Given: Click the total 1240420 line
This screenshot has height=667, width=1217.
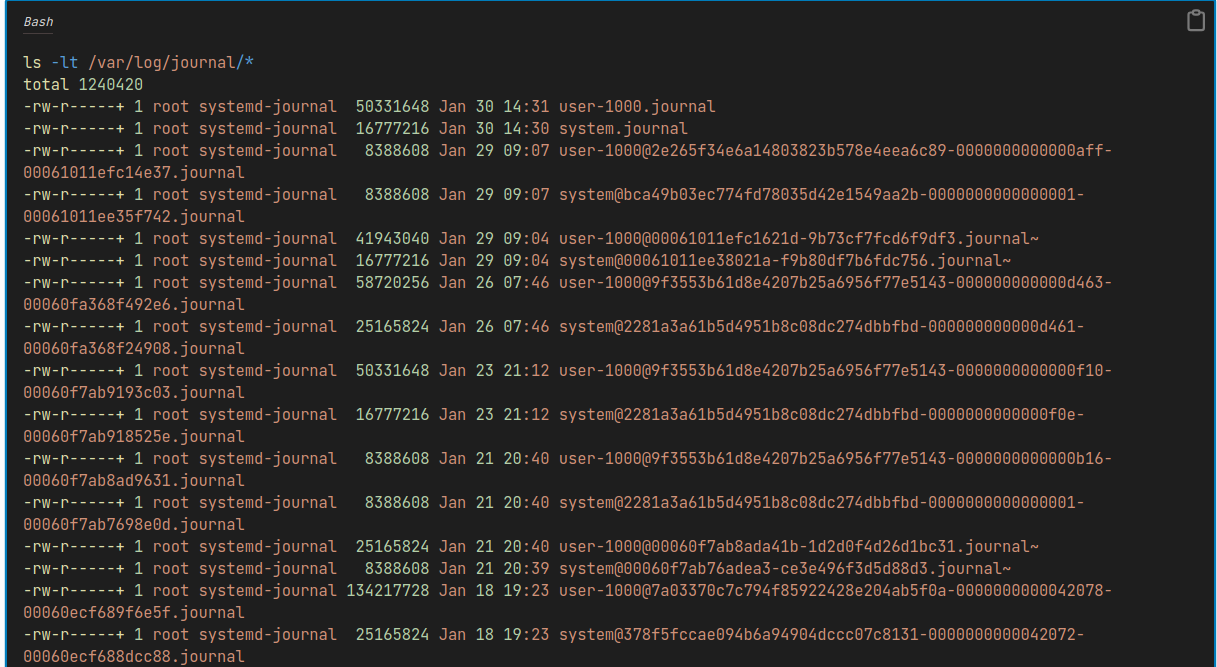Looking at the screenshot, I should coord(83,84).
